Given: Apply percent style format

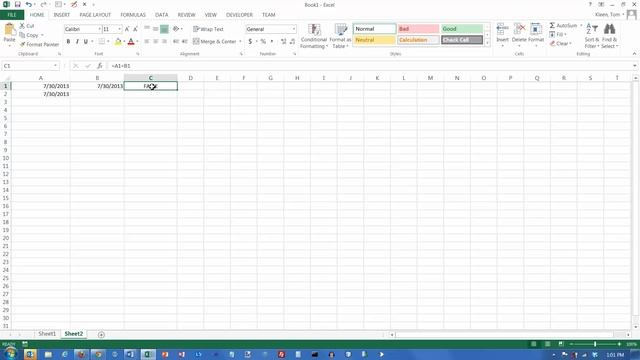Looking at the screenshot, I should point(263,41).
